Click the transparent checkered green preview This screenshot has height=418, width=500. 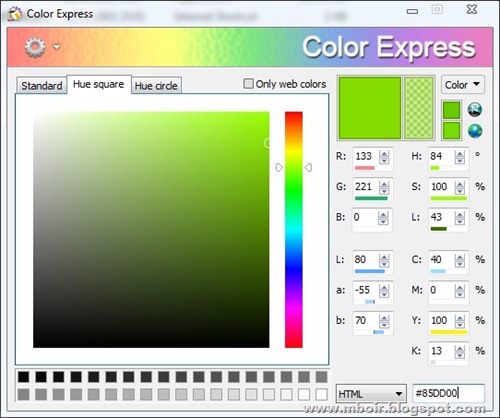tap(419, 108)
